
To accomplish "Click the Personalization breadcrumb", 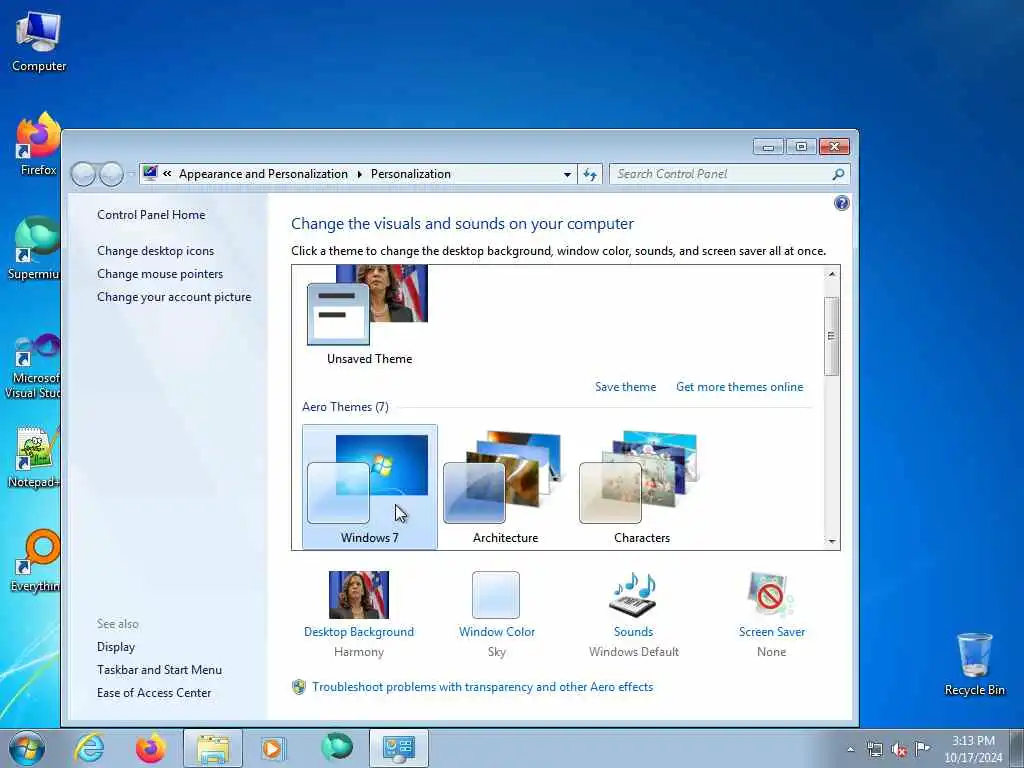I will [411, 174].
